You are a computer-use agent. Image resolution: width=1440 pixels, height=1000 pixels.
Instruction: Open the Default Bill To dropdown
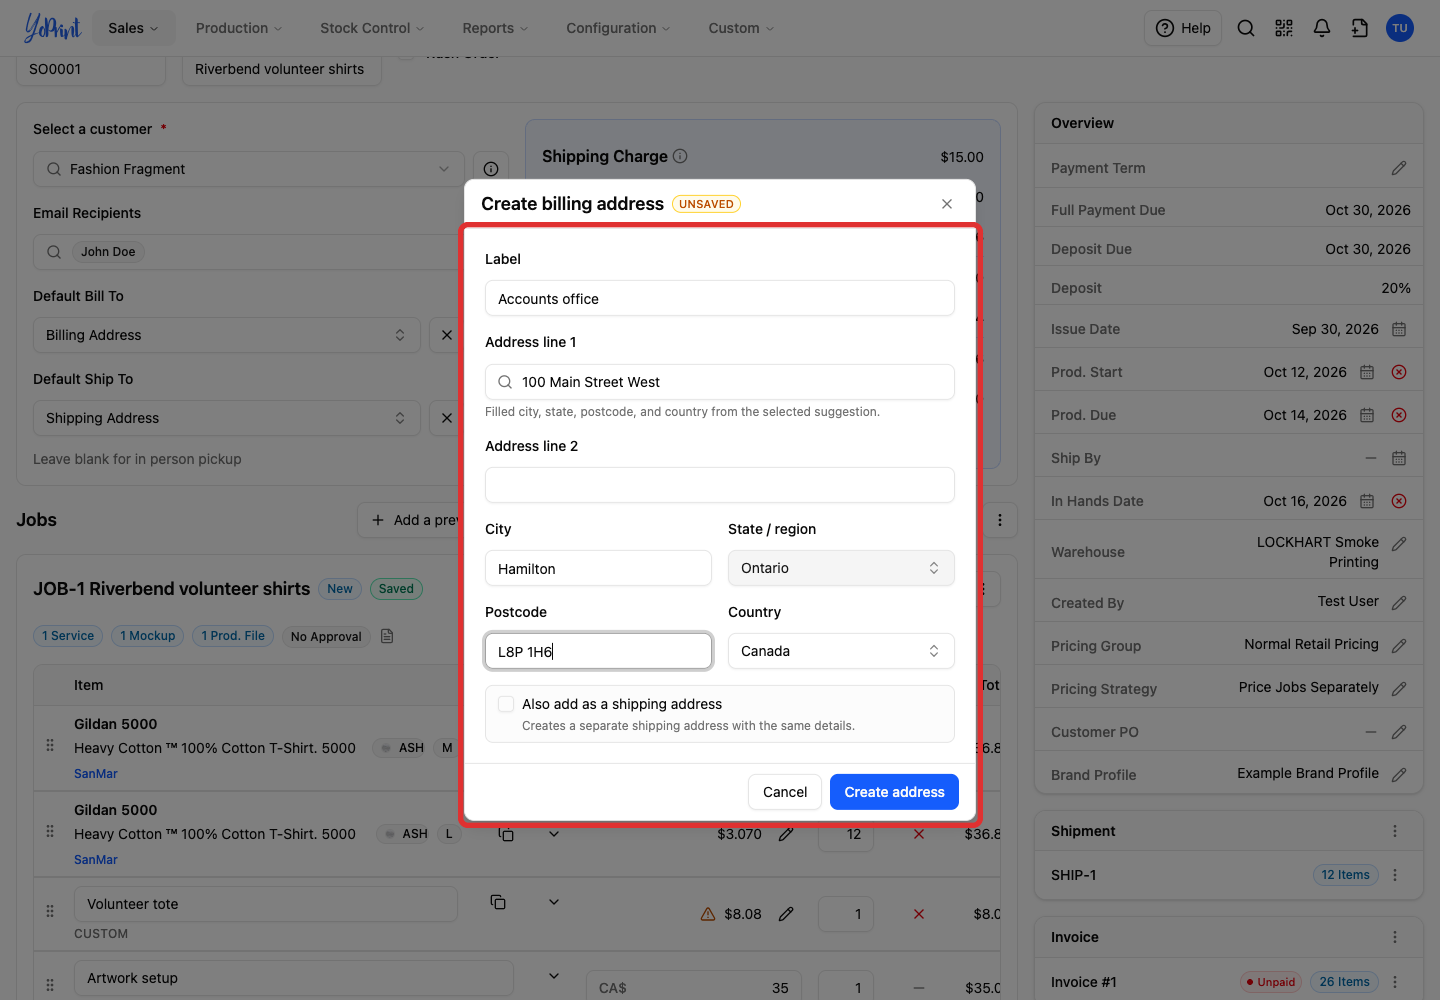click(x=226, y=335)
